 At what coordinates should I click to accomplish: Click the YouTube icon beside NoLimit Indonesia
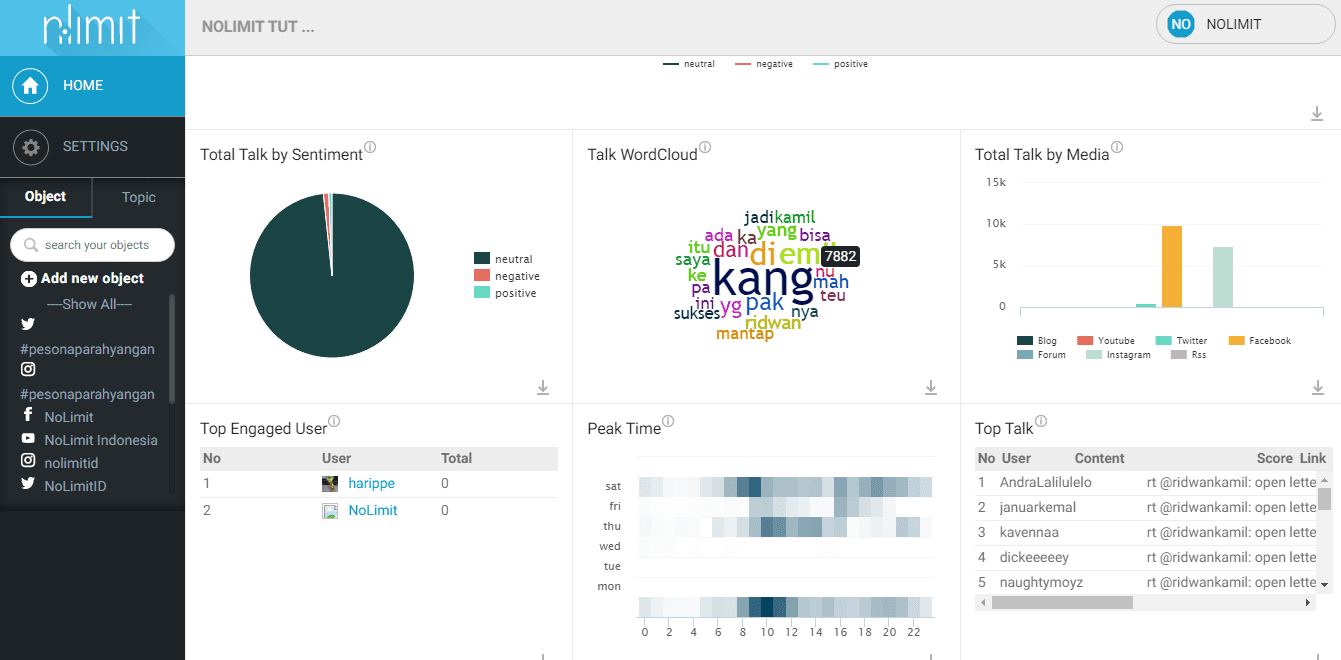point(28,439)
